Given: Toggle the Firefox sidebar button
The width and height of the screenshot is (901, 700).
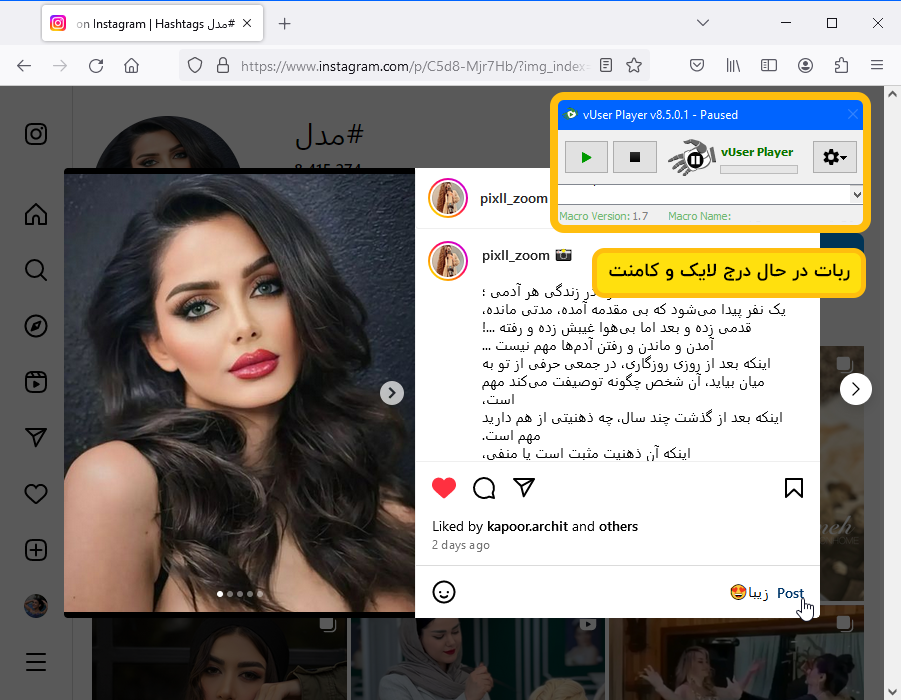Looking at the screenshot, I should 769,66.
